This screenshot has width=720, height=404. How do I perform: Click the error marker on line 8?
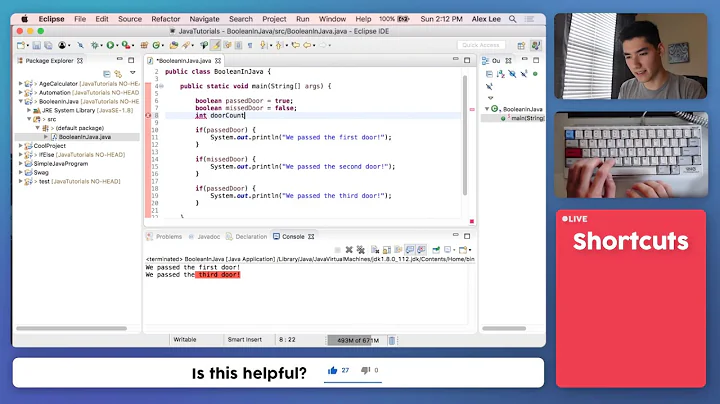(148, 115)
